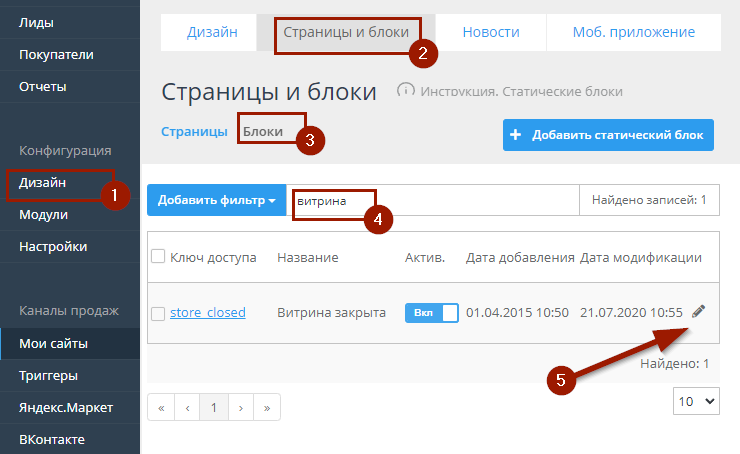Open the store_closed link
Viewport: 740px width, 454px height.
click(x=207, y=312)
